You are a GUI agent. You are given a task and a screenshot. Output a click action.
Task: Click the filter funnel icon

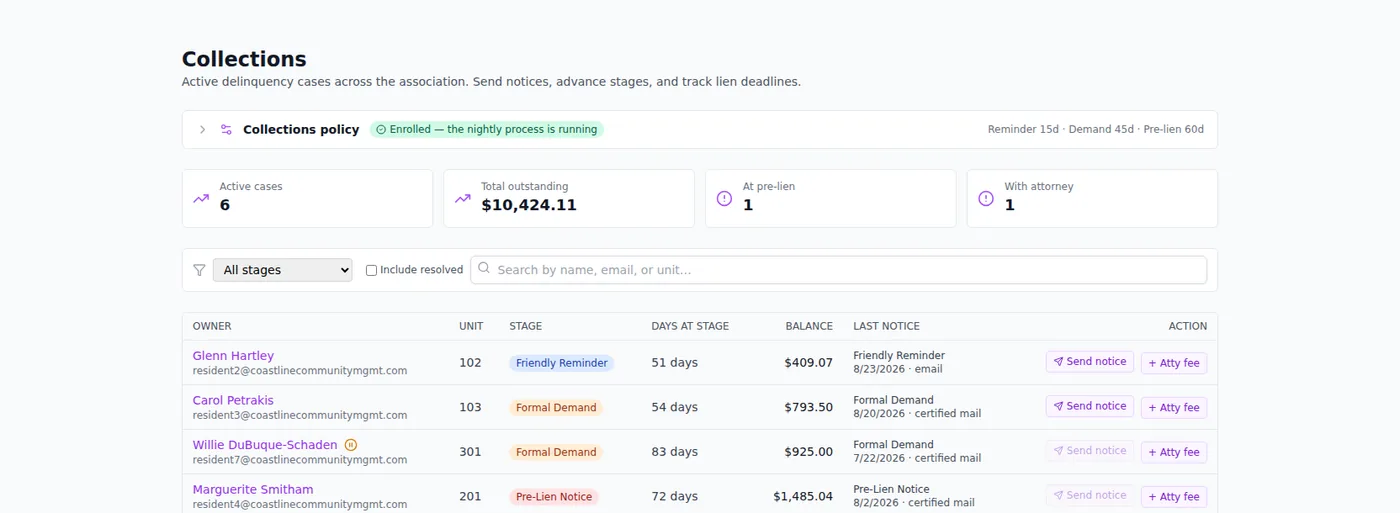click(199, 270)
